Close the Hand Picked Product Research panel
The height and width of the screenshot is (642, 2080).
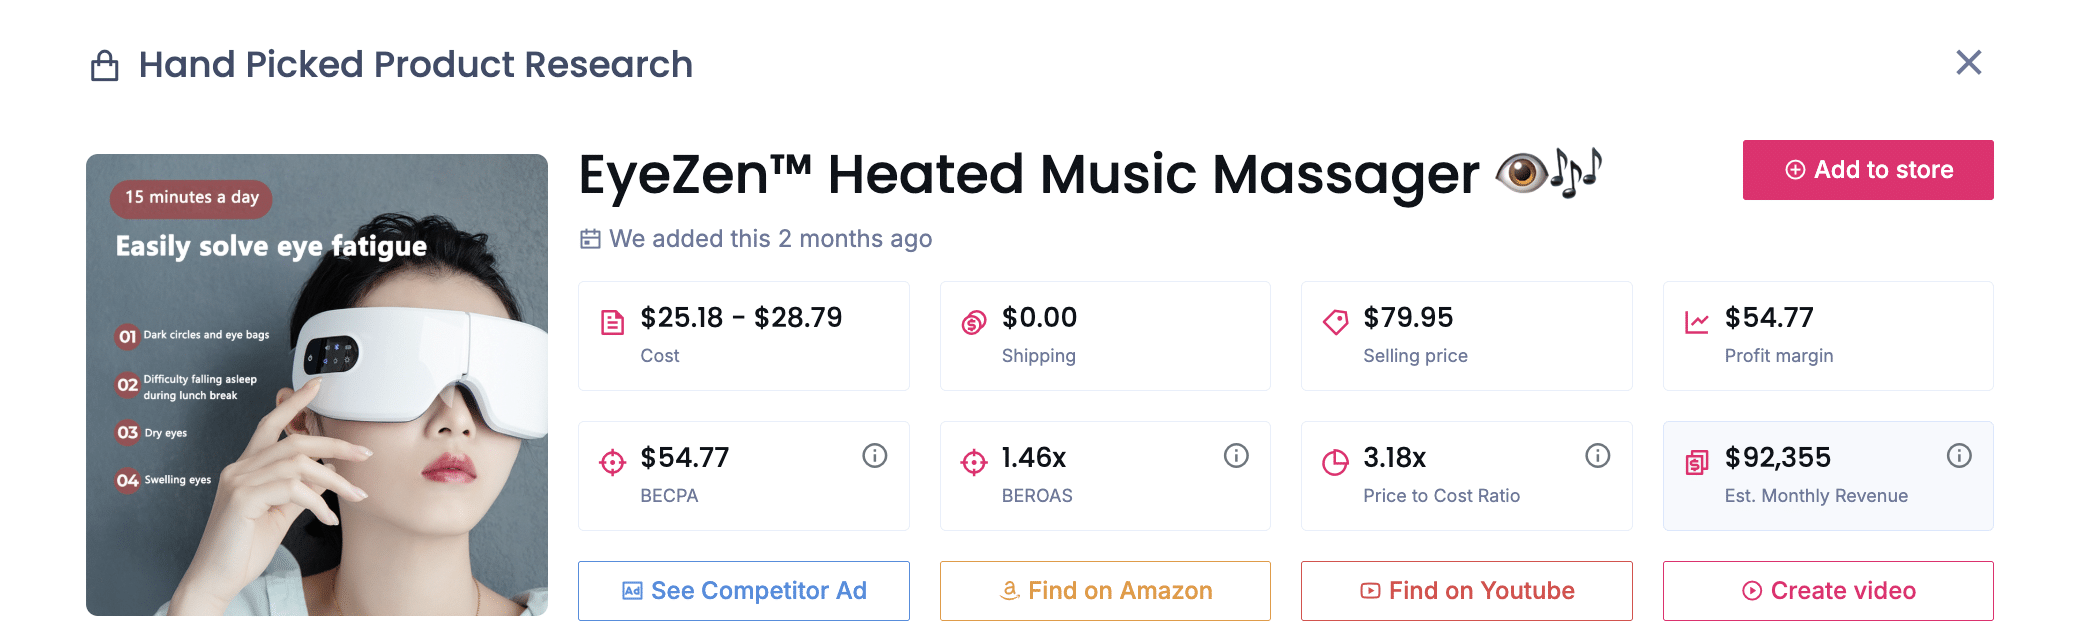(x=1968, y=62)
